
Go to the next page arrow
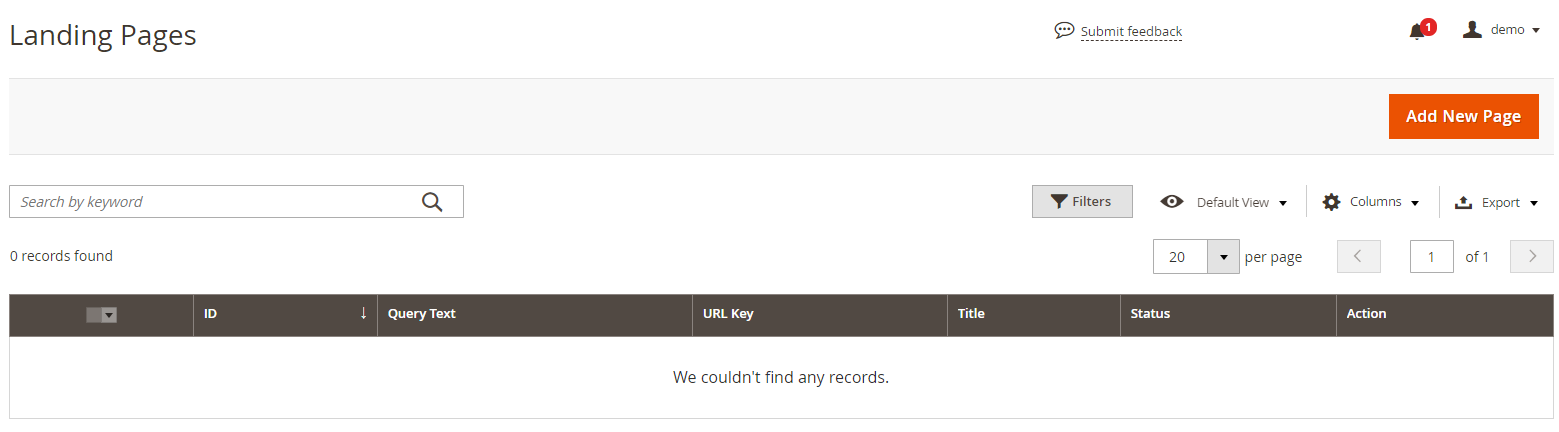tap(1532, 257)
